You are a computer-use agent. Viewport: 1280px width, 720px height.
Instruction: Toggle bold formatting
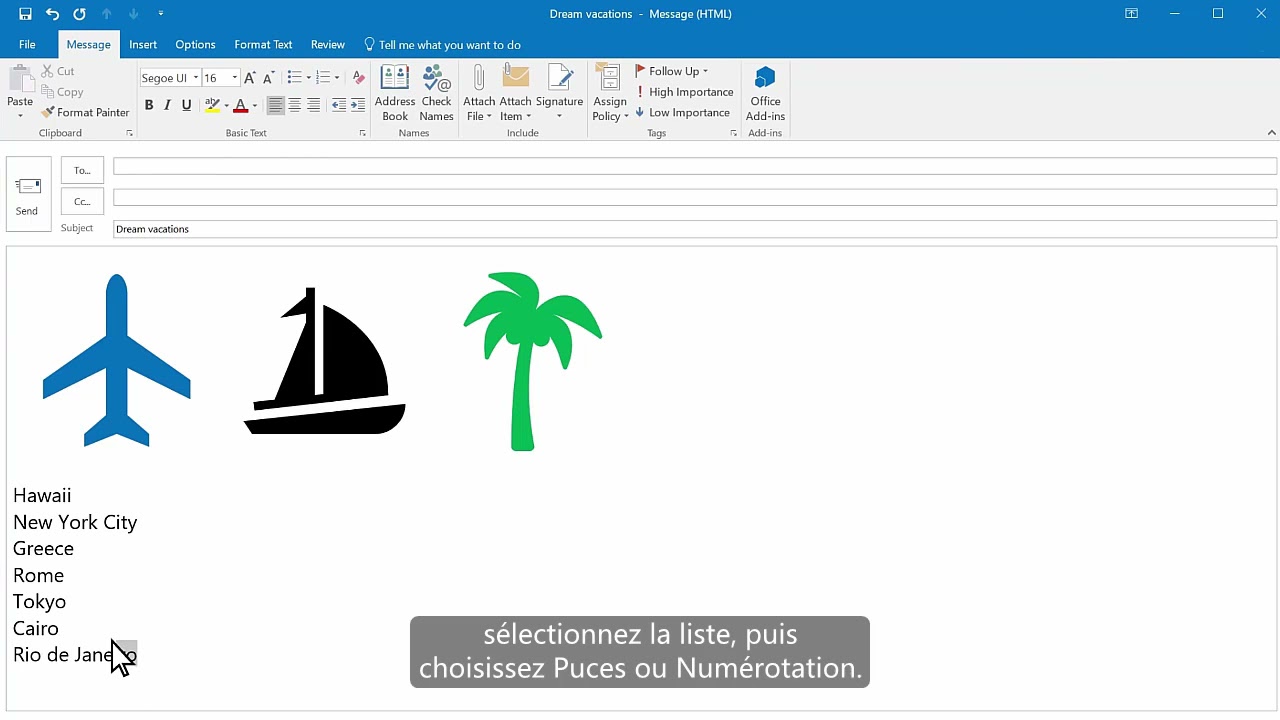pos(149,105)
